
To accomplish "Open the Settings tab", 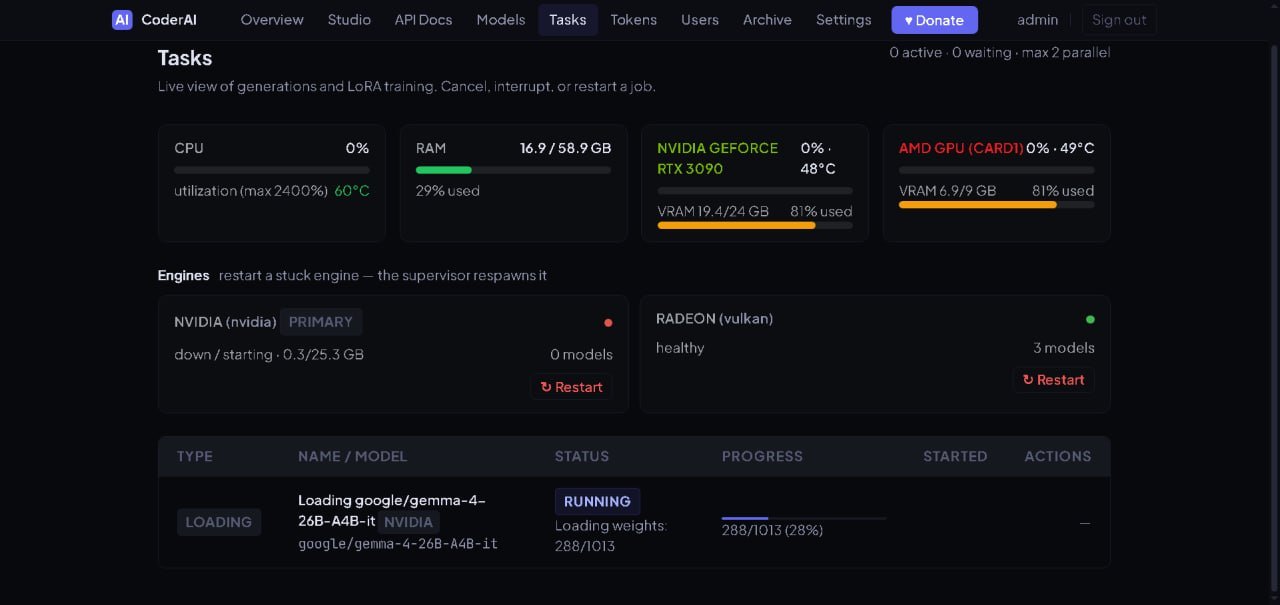I will coord(844,20).
